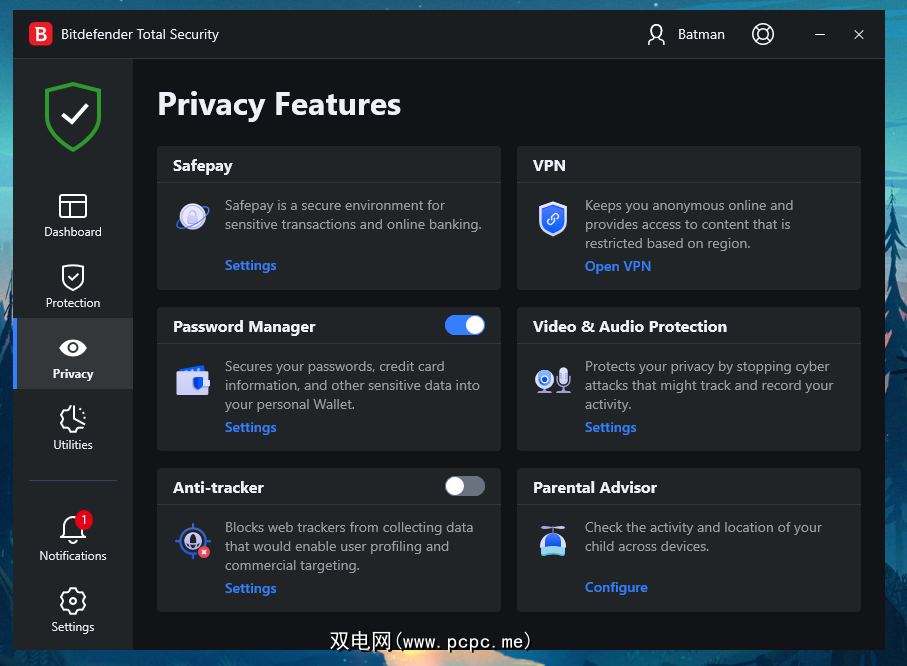Viewport: 907px width, 666px height.
Task: Click the webcam and microphone icon
Action: (x=552, y=380)
